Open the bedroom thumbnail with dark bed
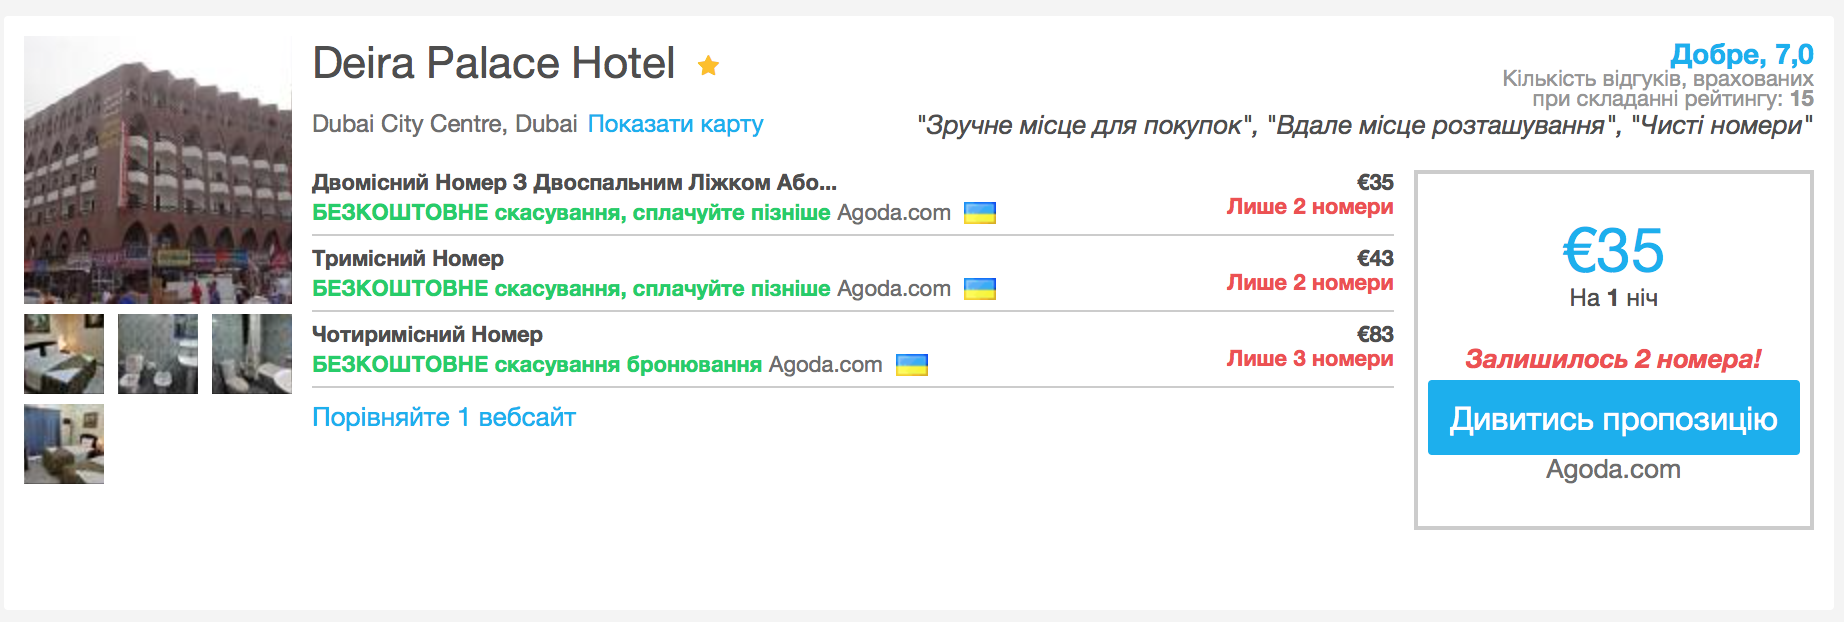The image size is (1844, 622). [64, 354]
